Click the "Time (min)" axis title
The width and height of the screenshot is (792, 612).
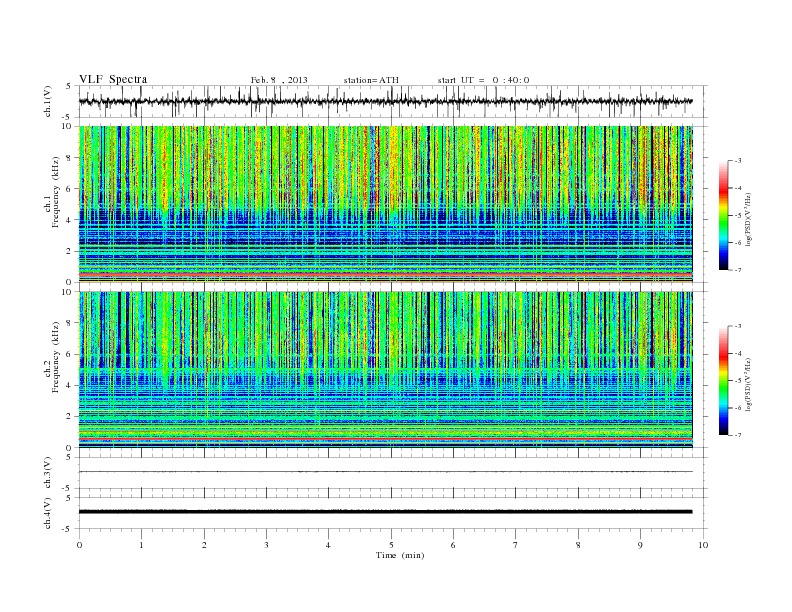coord(400,555)
